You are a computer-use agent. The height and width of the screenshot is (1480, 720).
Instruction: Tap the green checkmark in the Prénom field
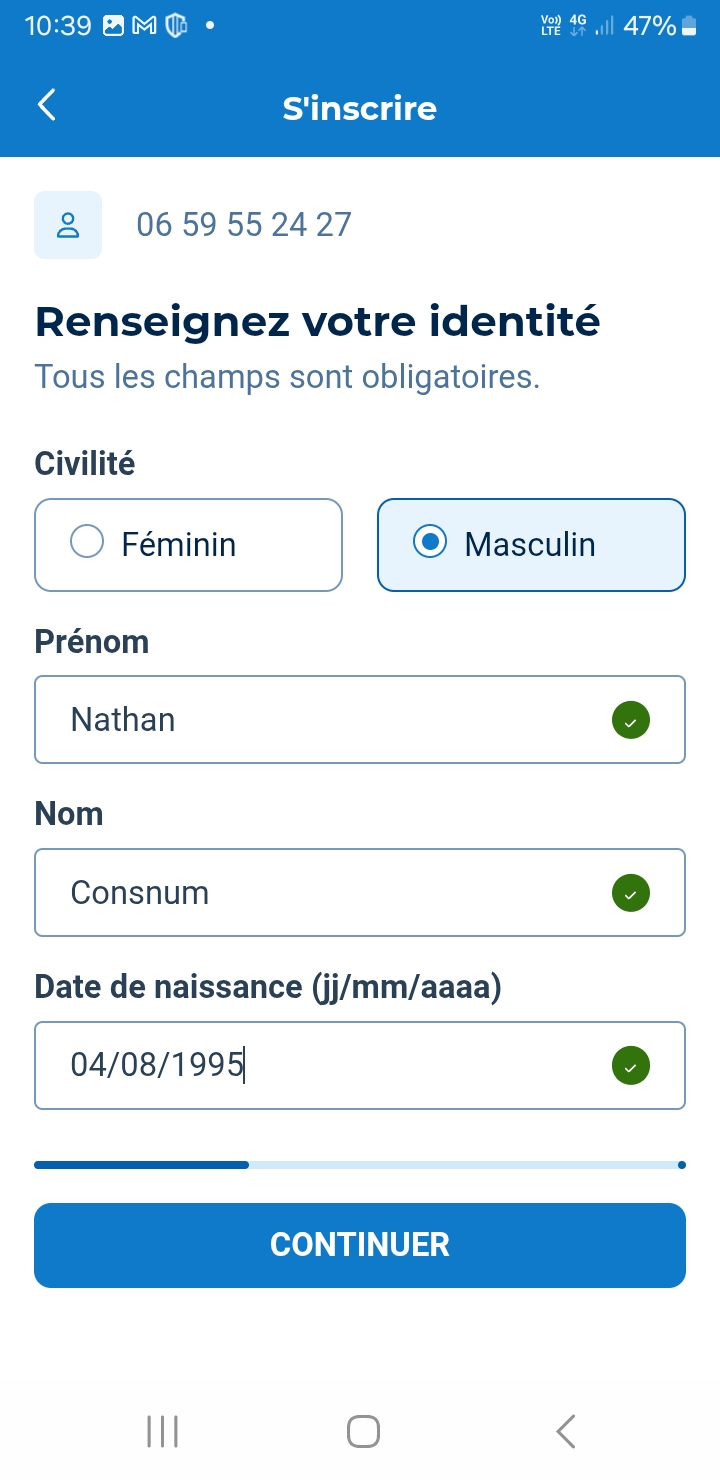[630, 720]
